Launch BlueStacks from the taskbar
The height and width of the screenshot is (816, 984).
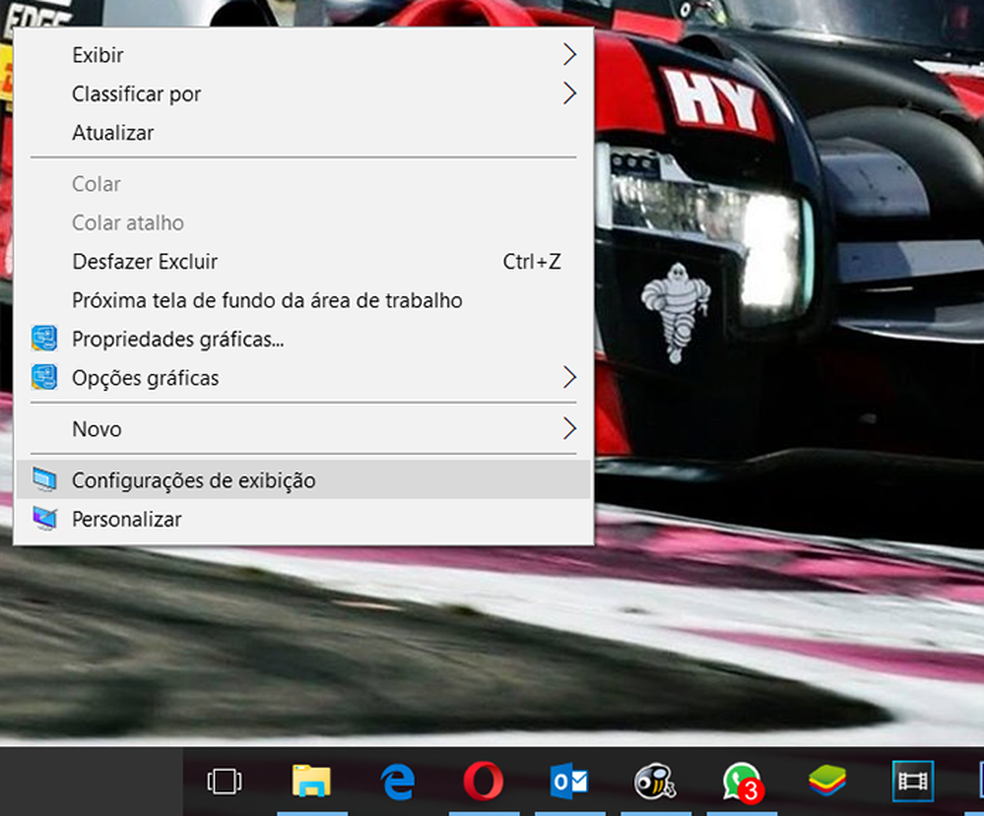tap(827, 781)
